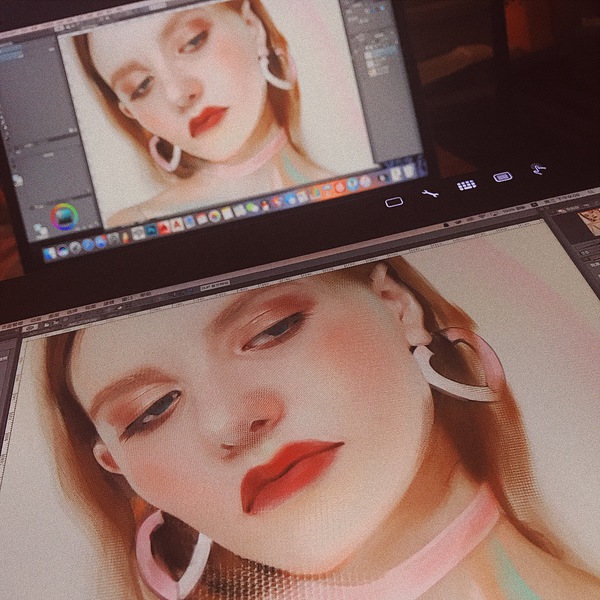Tap the on-screen keyboard button on tablet bezel
600x600 pixels.
click(x=466, y=186)
